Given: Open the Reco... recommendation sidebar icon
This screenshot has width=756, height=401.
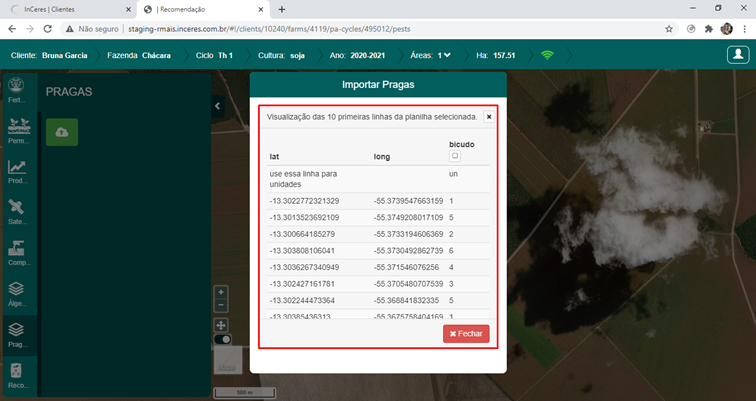Looking at the screenshot, I should point(17,376).
